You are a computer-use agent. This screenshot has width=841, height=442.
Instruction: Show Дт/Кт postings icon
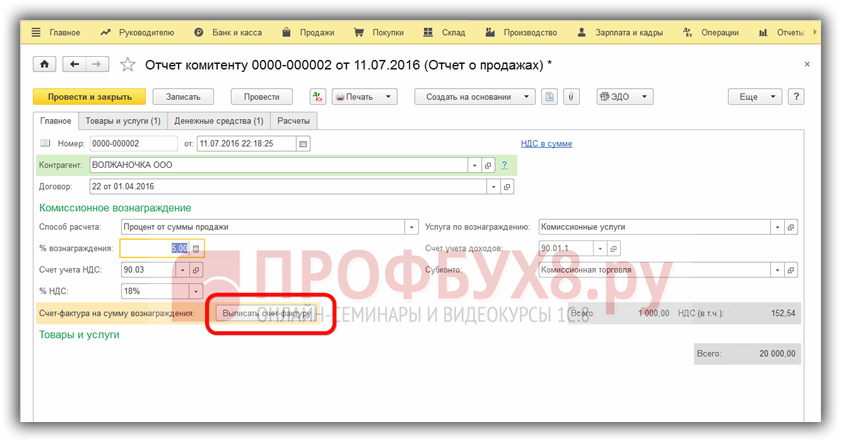click(318, 97)
